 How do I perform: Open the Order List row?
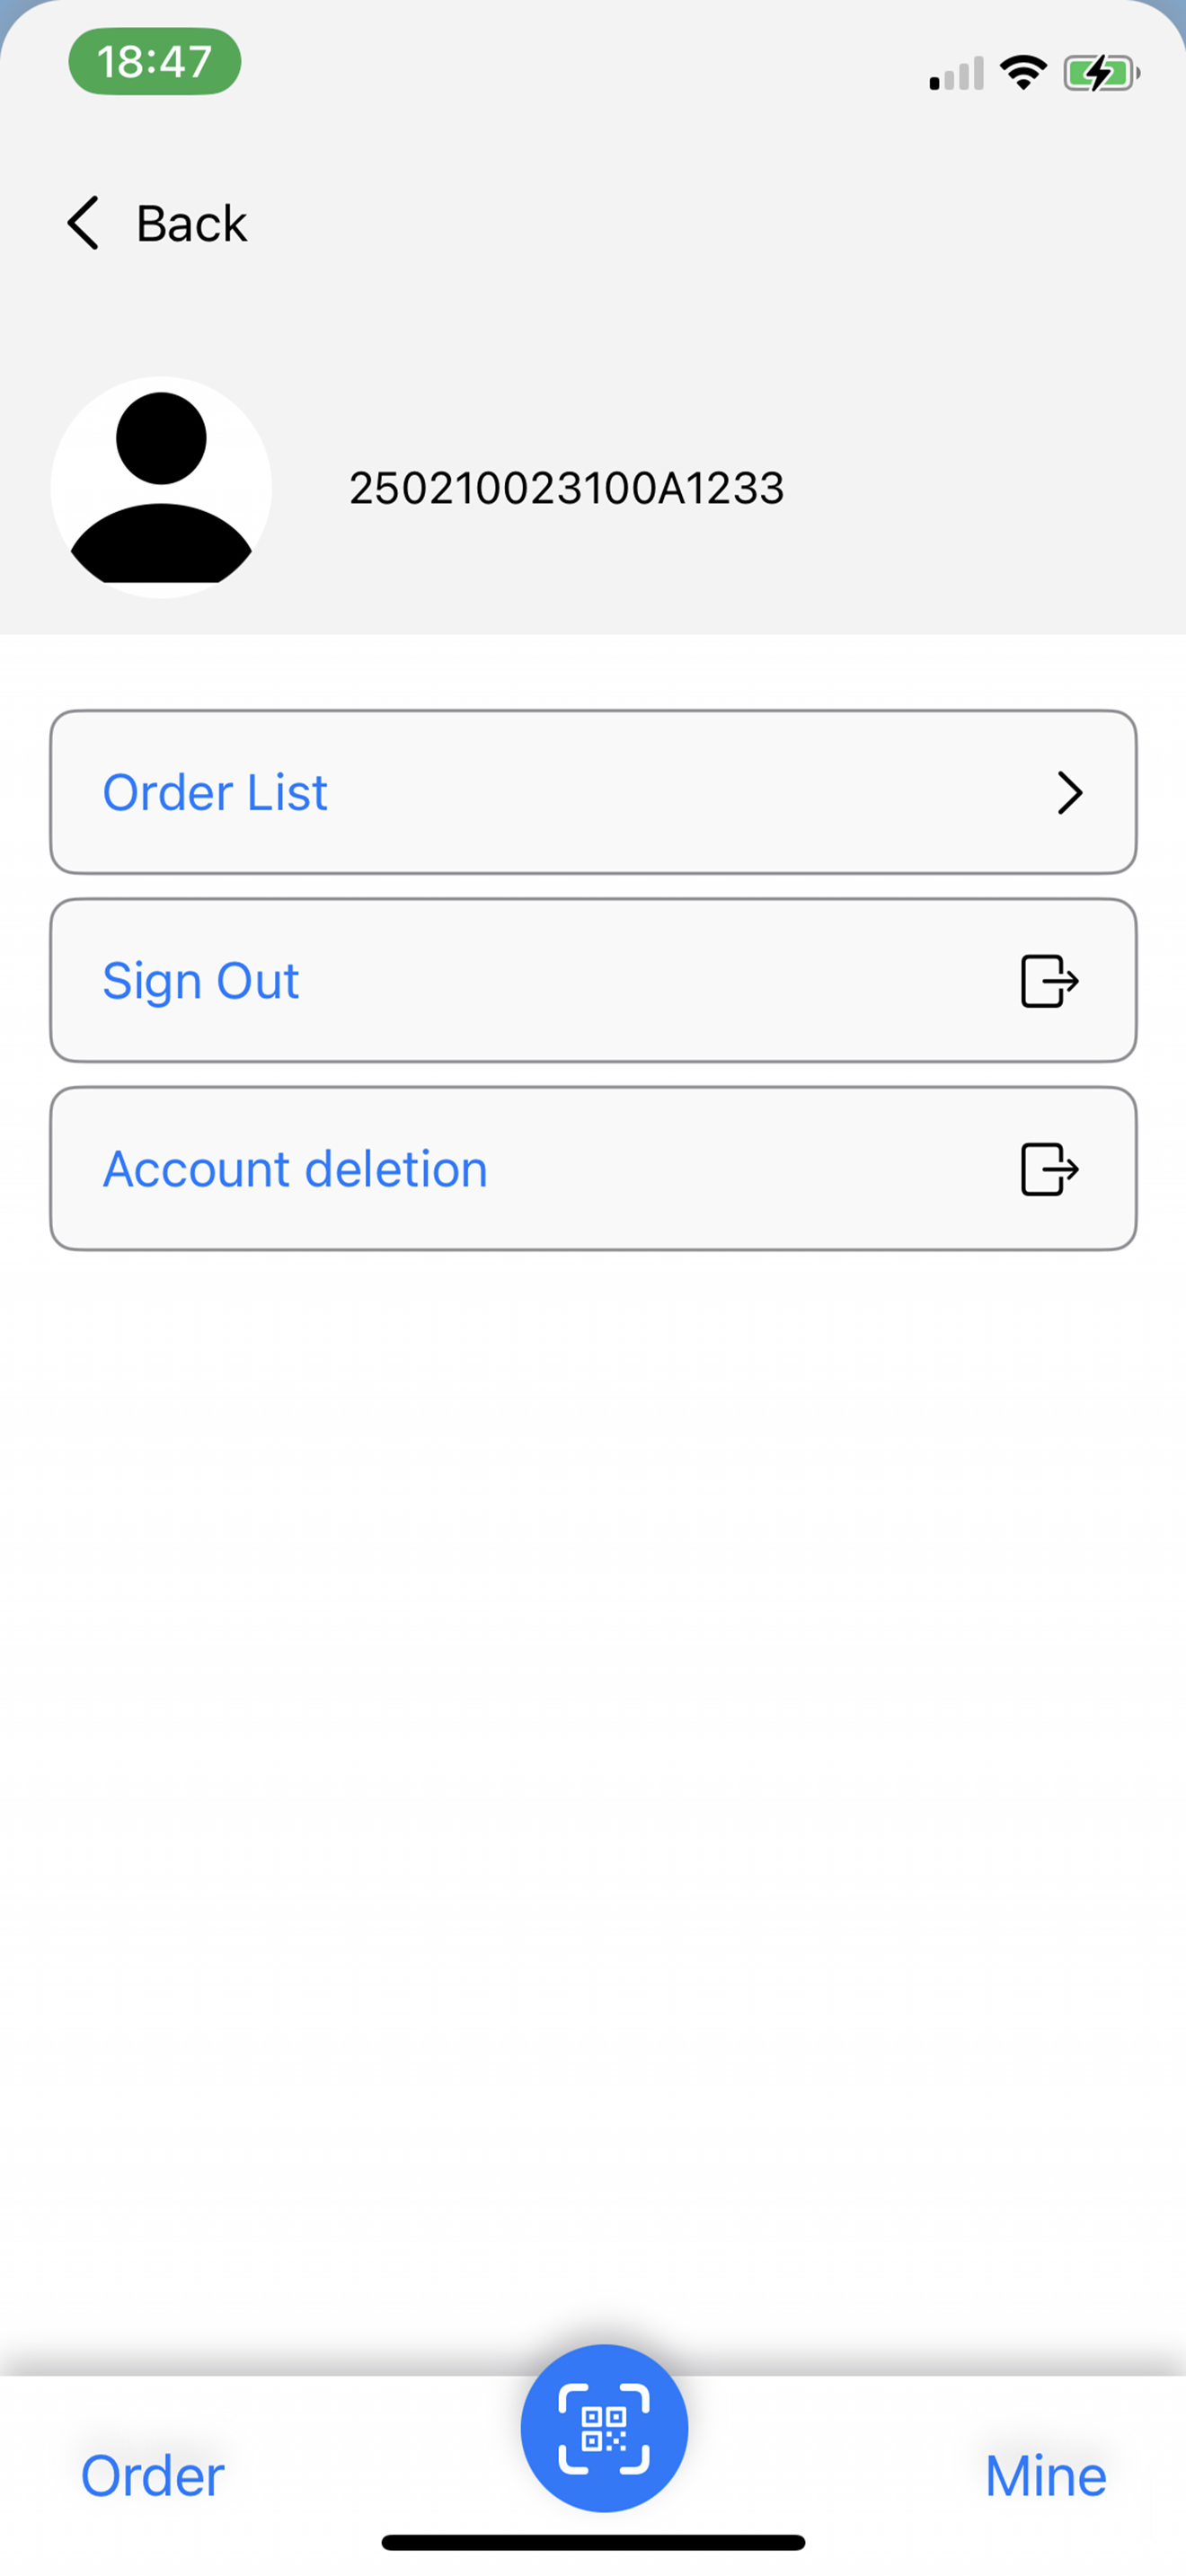[x=593, y=792]
